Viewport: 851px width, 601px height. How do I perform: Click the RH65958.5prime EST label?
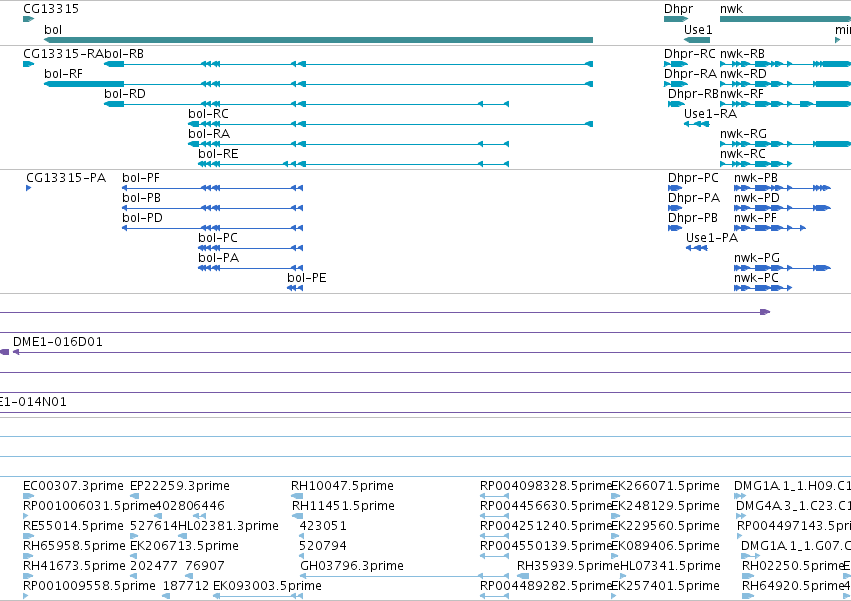74,546
